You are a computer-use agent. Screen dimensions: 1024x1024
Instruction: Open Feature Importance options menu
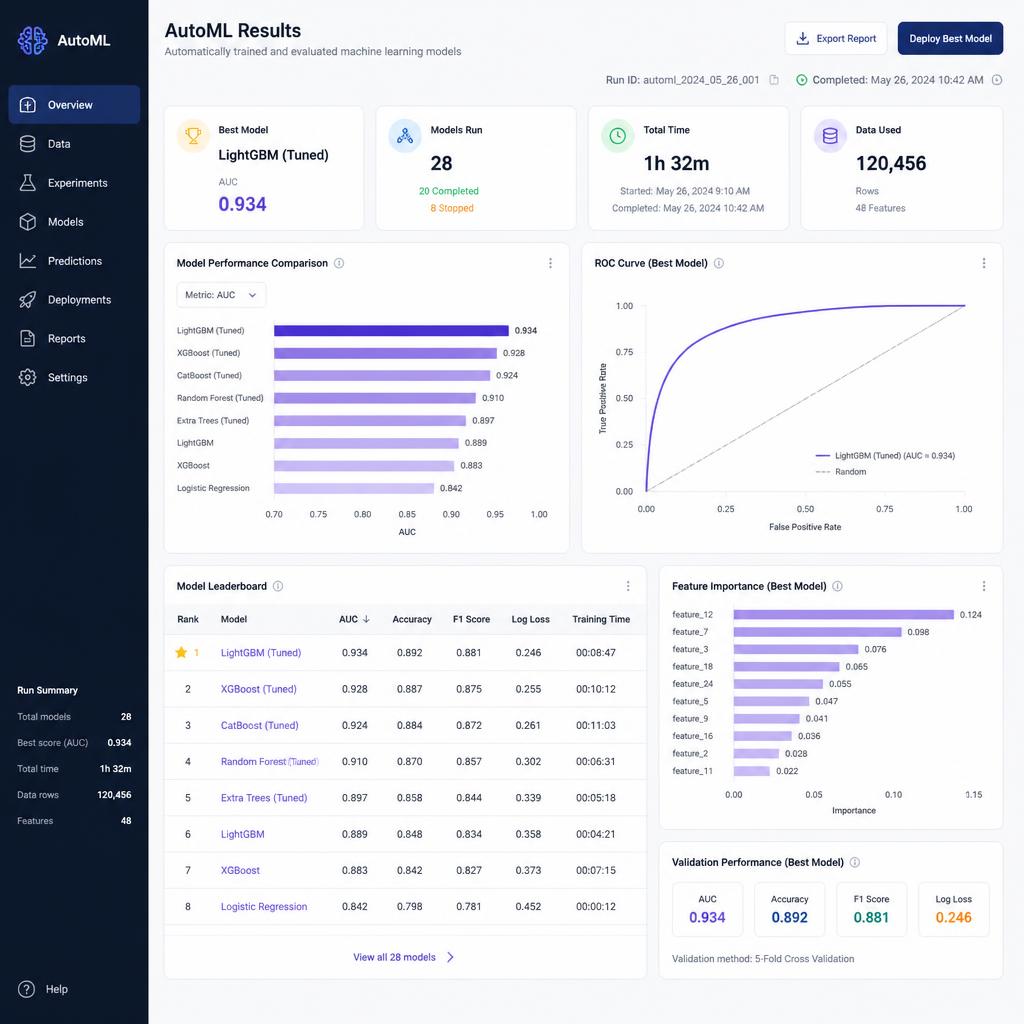[984, 586]
